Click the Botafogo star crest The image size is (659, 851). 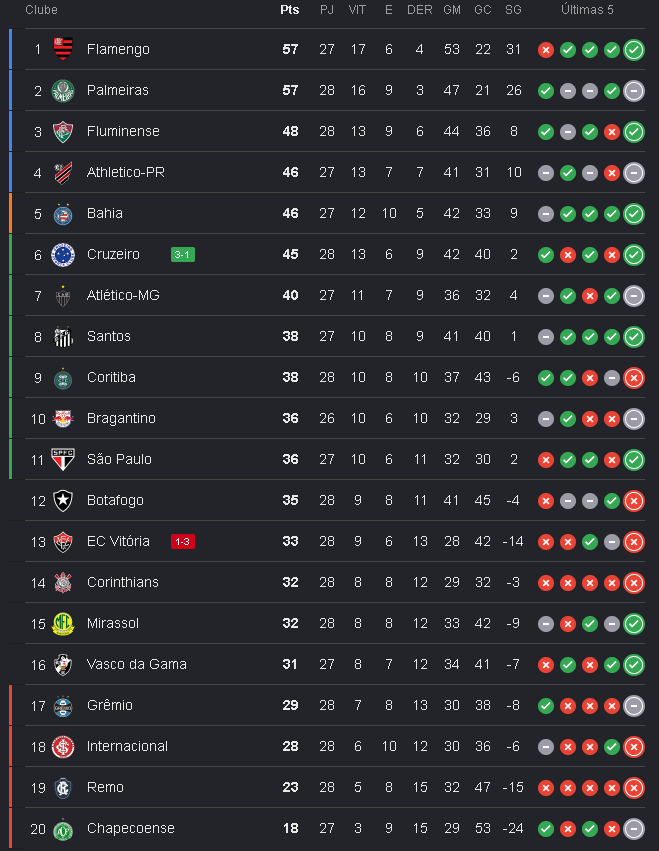tap(63, 500)
